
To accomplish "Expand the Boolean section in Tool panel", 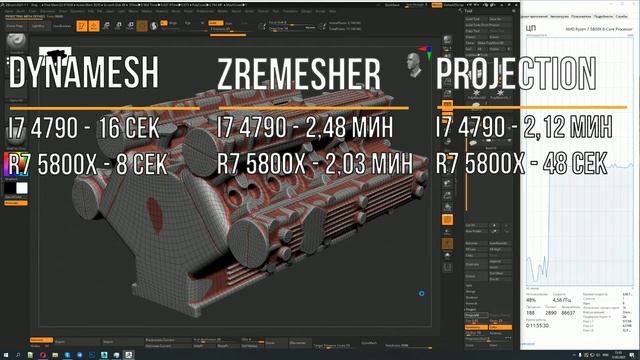I will click(472, 298).
